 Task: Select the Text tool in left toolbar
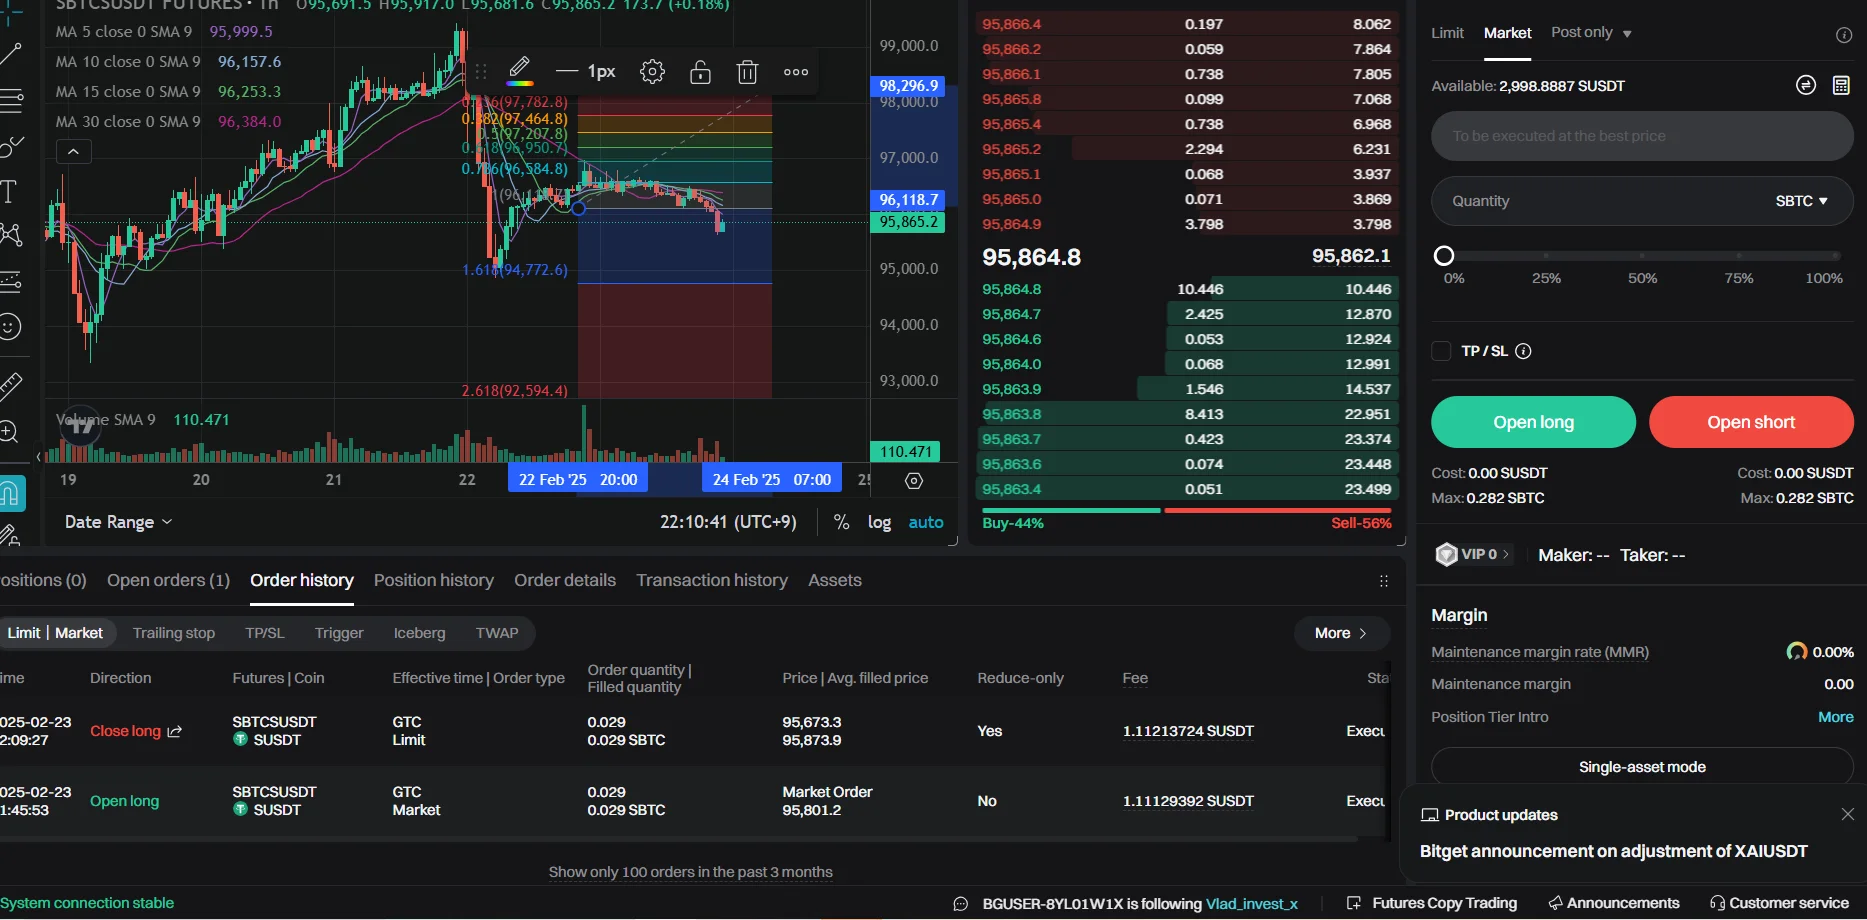point(9,191)
